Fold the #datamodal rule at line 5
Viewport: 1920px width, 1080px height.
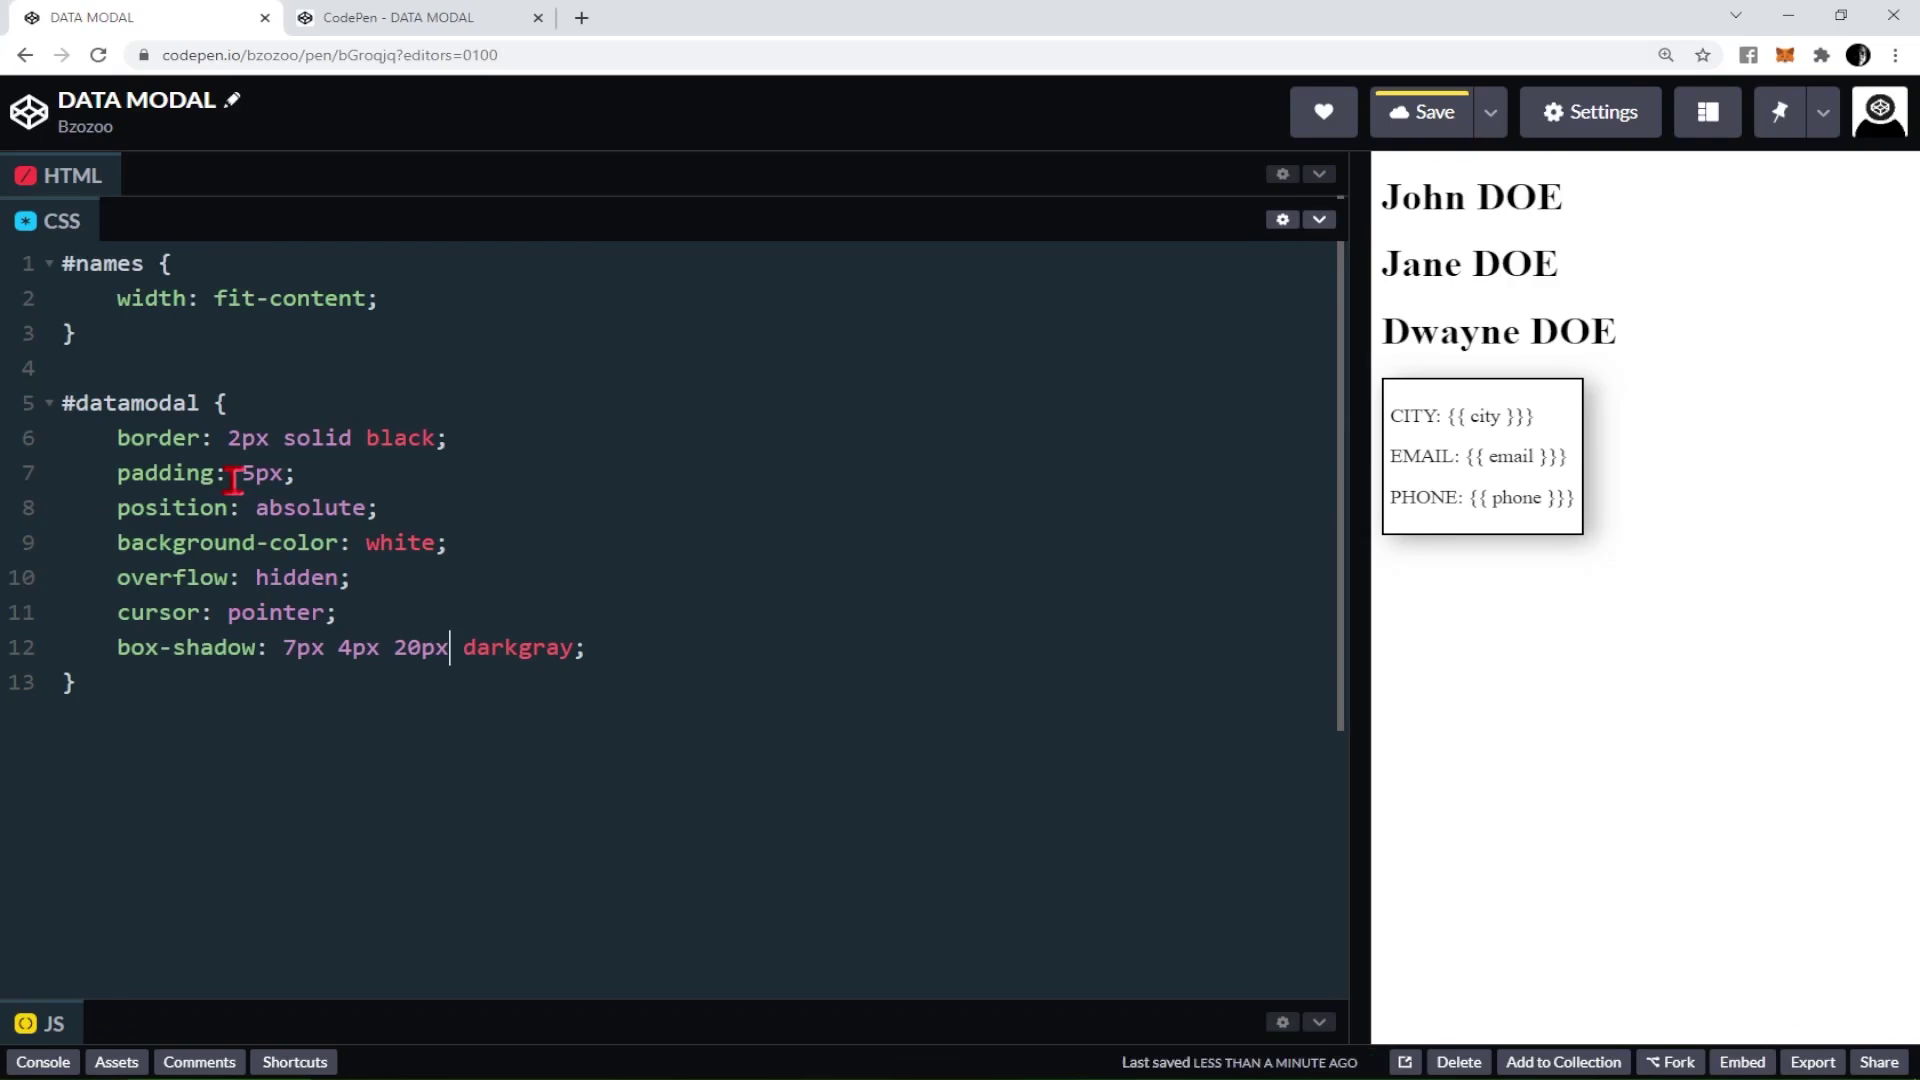point(49,403)
